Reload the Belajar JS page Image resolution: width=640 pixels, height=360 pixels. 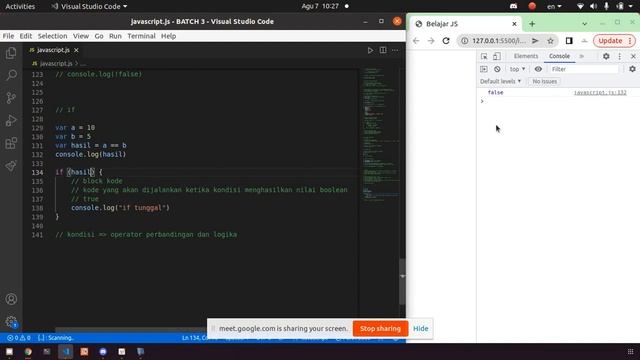[446, 41]
